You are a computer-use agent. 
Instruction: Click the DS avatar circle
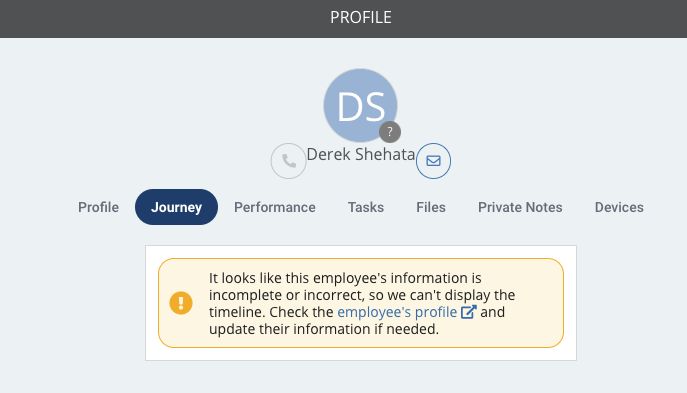(x=361, y=106)
